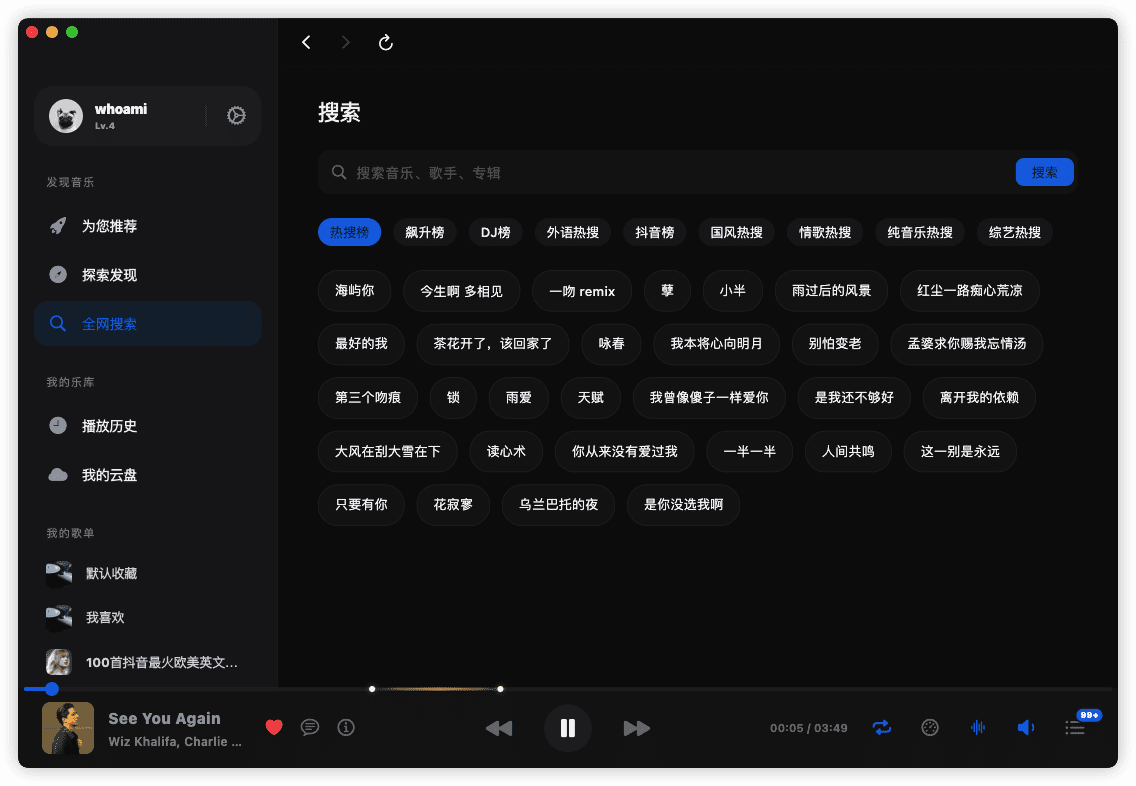Switch to the 抖音榜 tab
The height and width of the screenshot is (786, 1136).
click(654, 232)
